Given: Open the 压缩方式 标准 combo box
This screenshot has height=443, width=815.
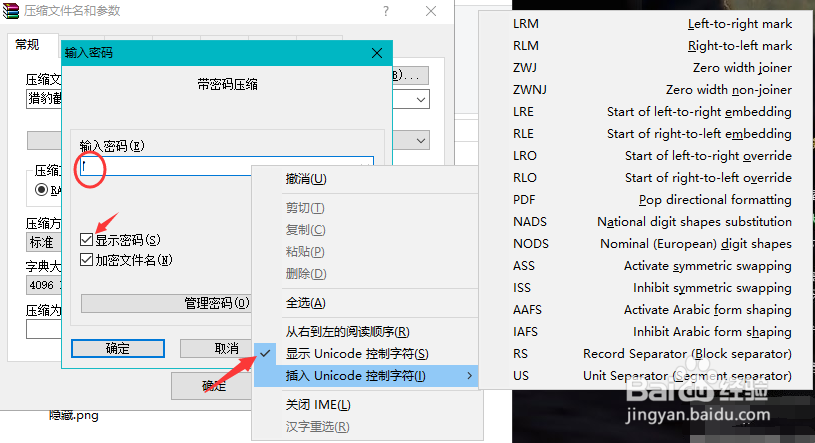Looking at the screenshot, I should point(44,242).
